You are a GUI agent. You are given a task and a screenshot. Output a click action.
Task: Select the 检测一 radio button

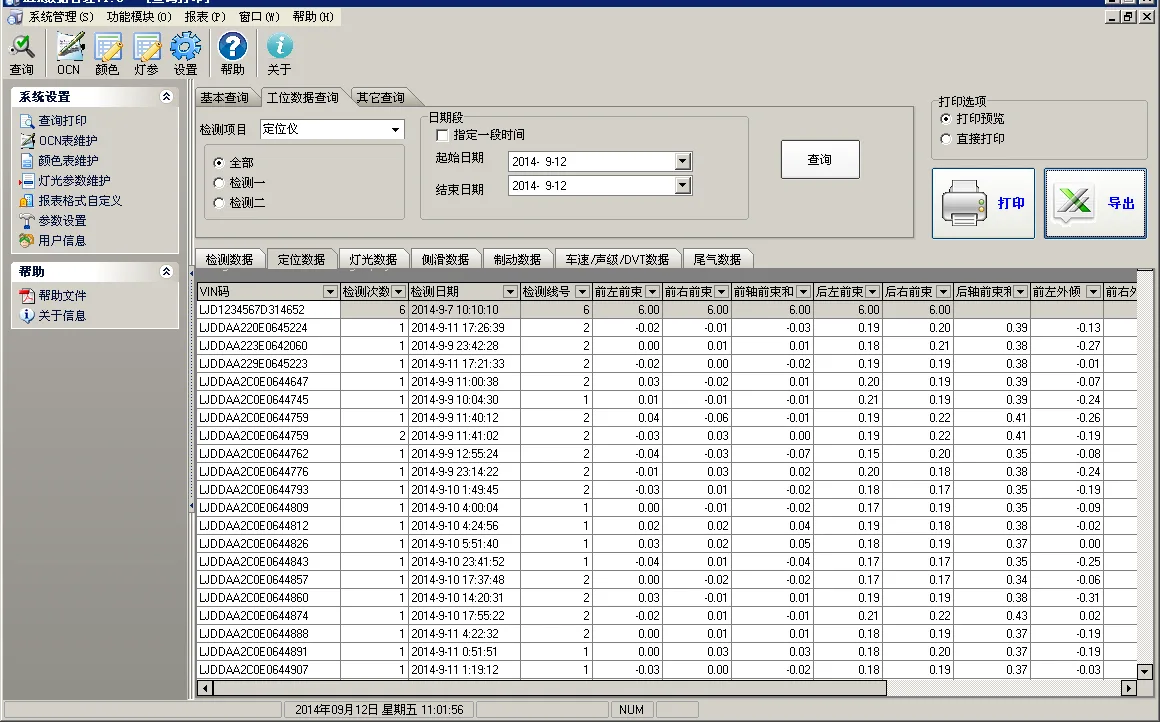(218, 183)
